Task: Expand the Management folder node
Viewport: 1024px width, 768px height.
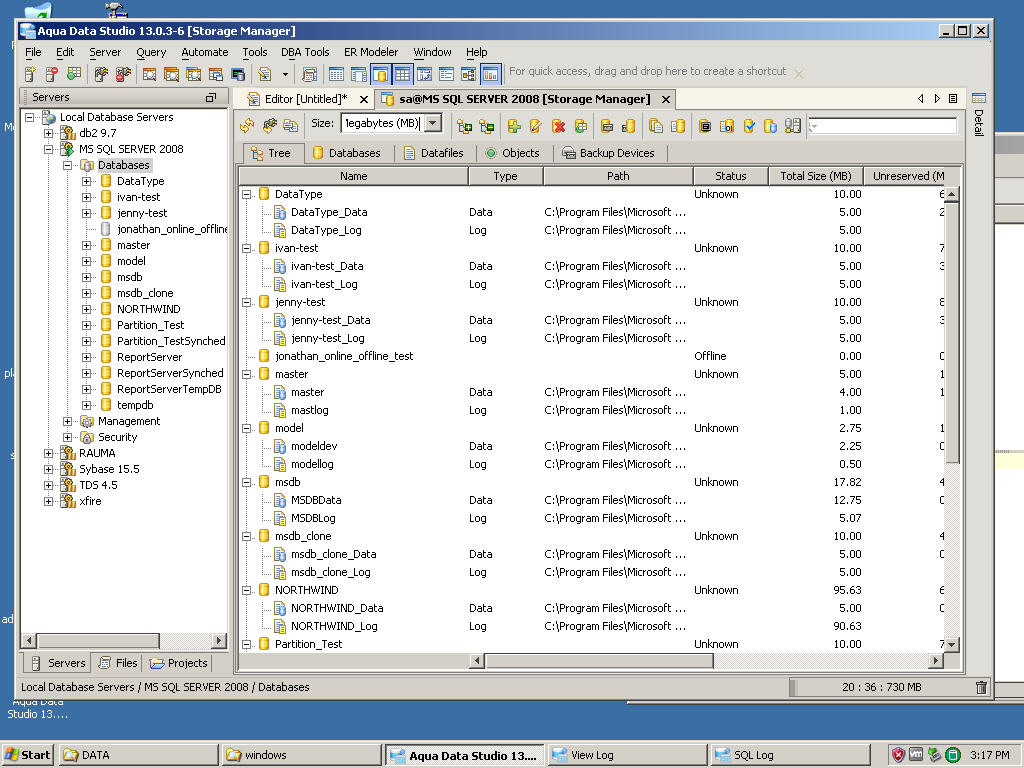Action: 67,421
